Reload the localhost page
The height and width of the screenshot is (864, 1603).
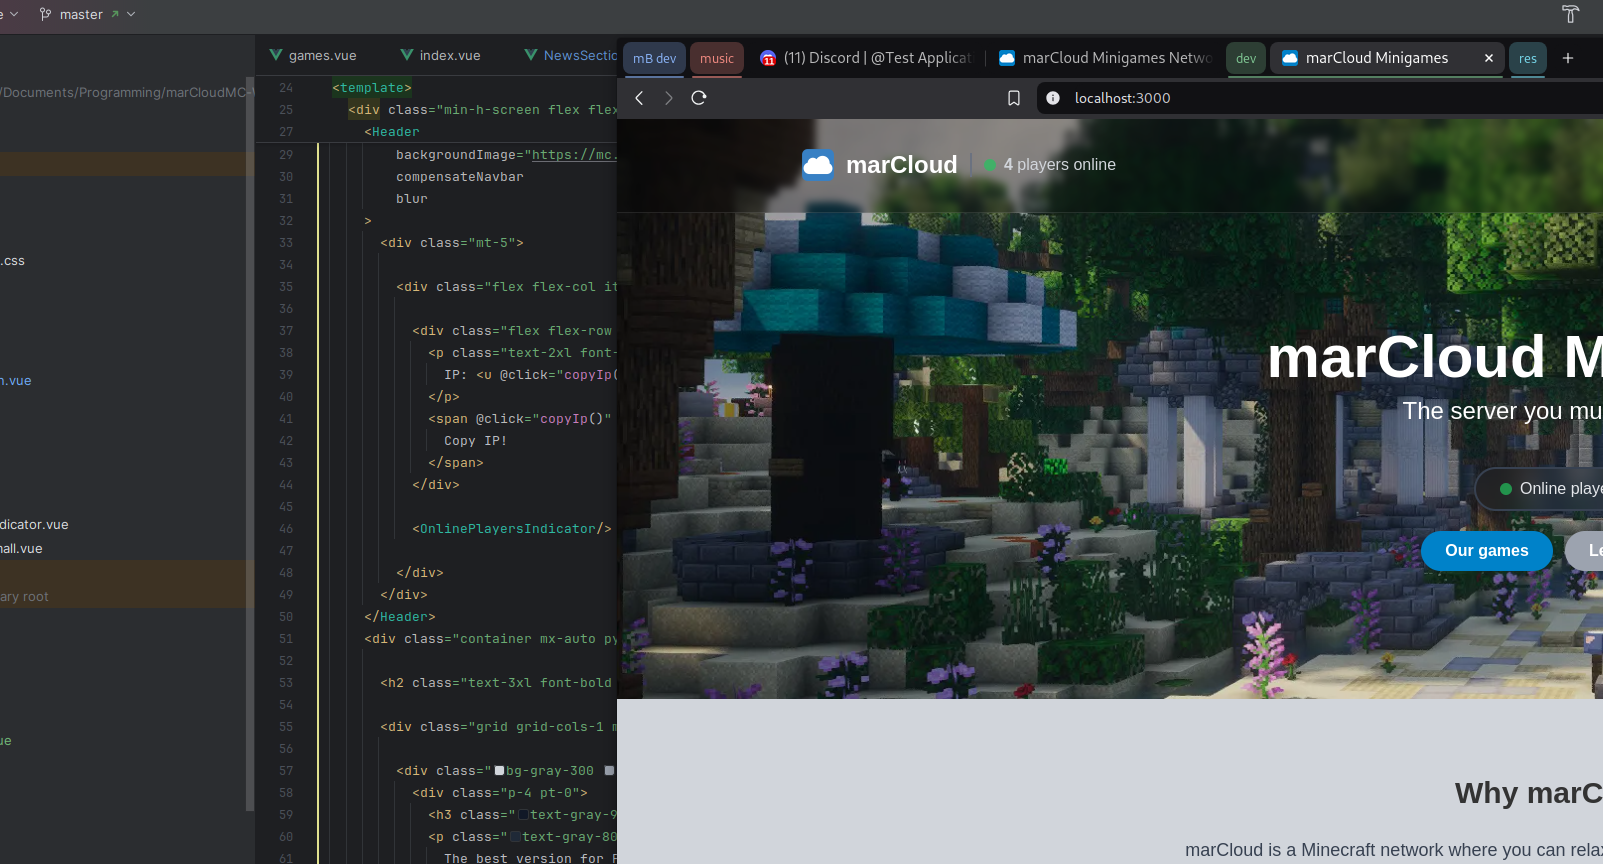click(x=699, y=98)
